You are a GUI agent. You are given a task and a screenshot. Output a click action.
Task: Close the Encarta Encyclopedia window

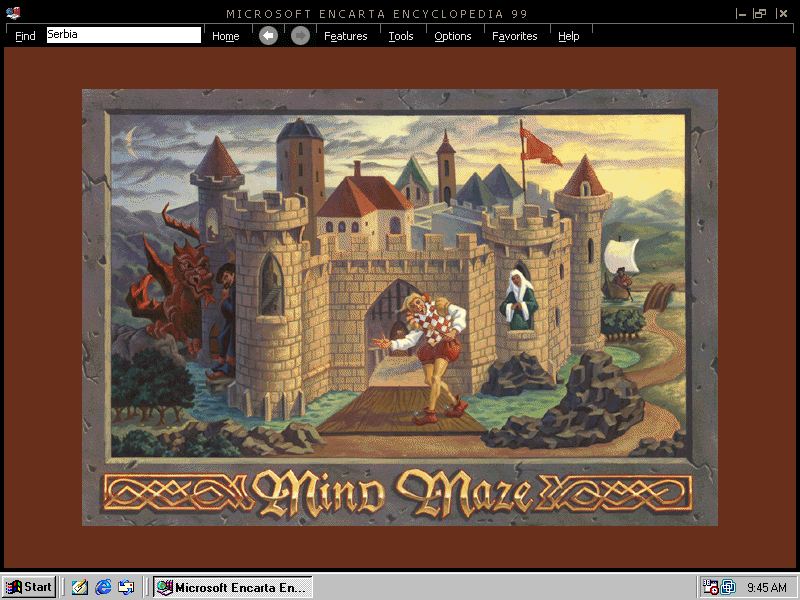[x=782, y=14]
